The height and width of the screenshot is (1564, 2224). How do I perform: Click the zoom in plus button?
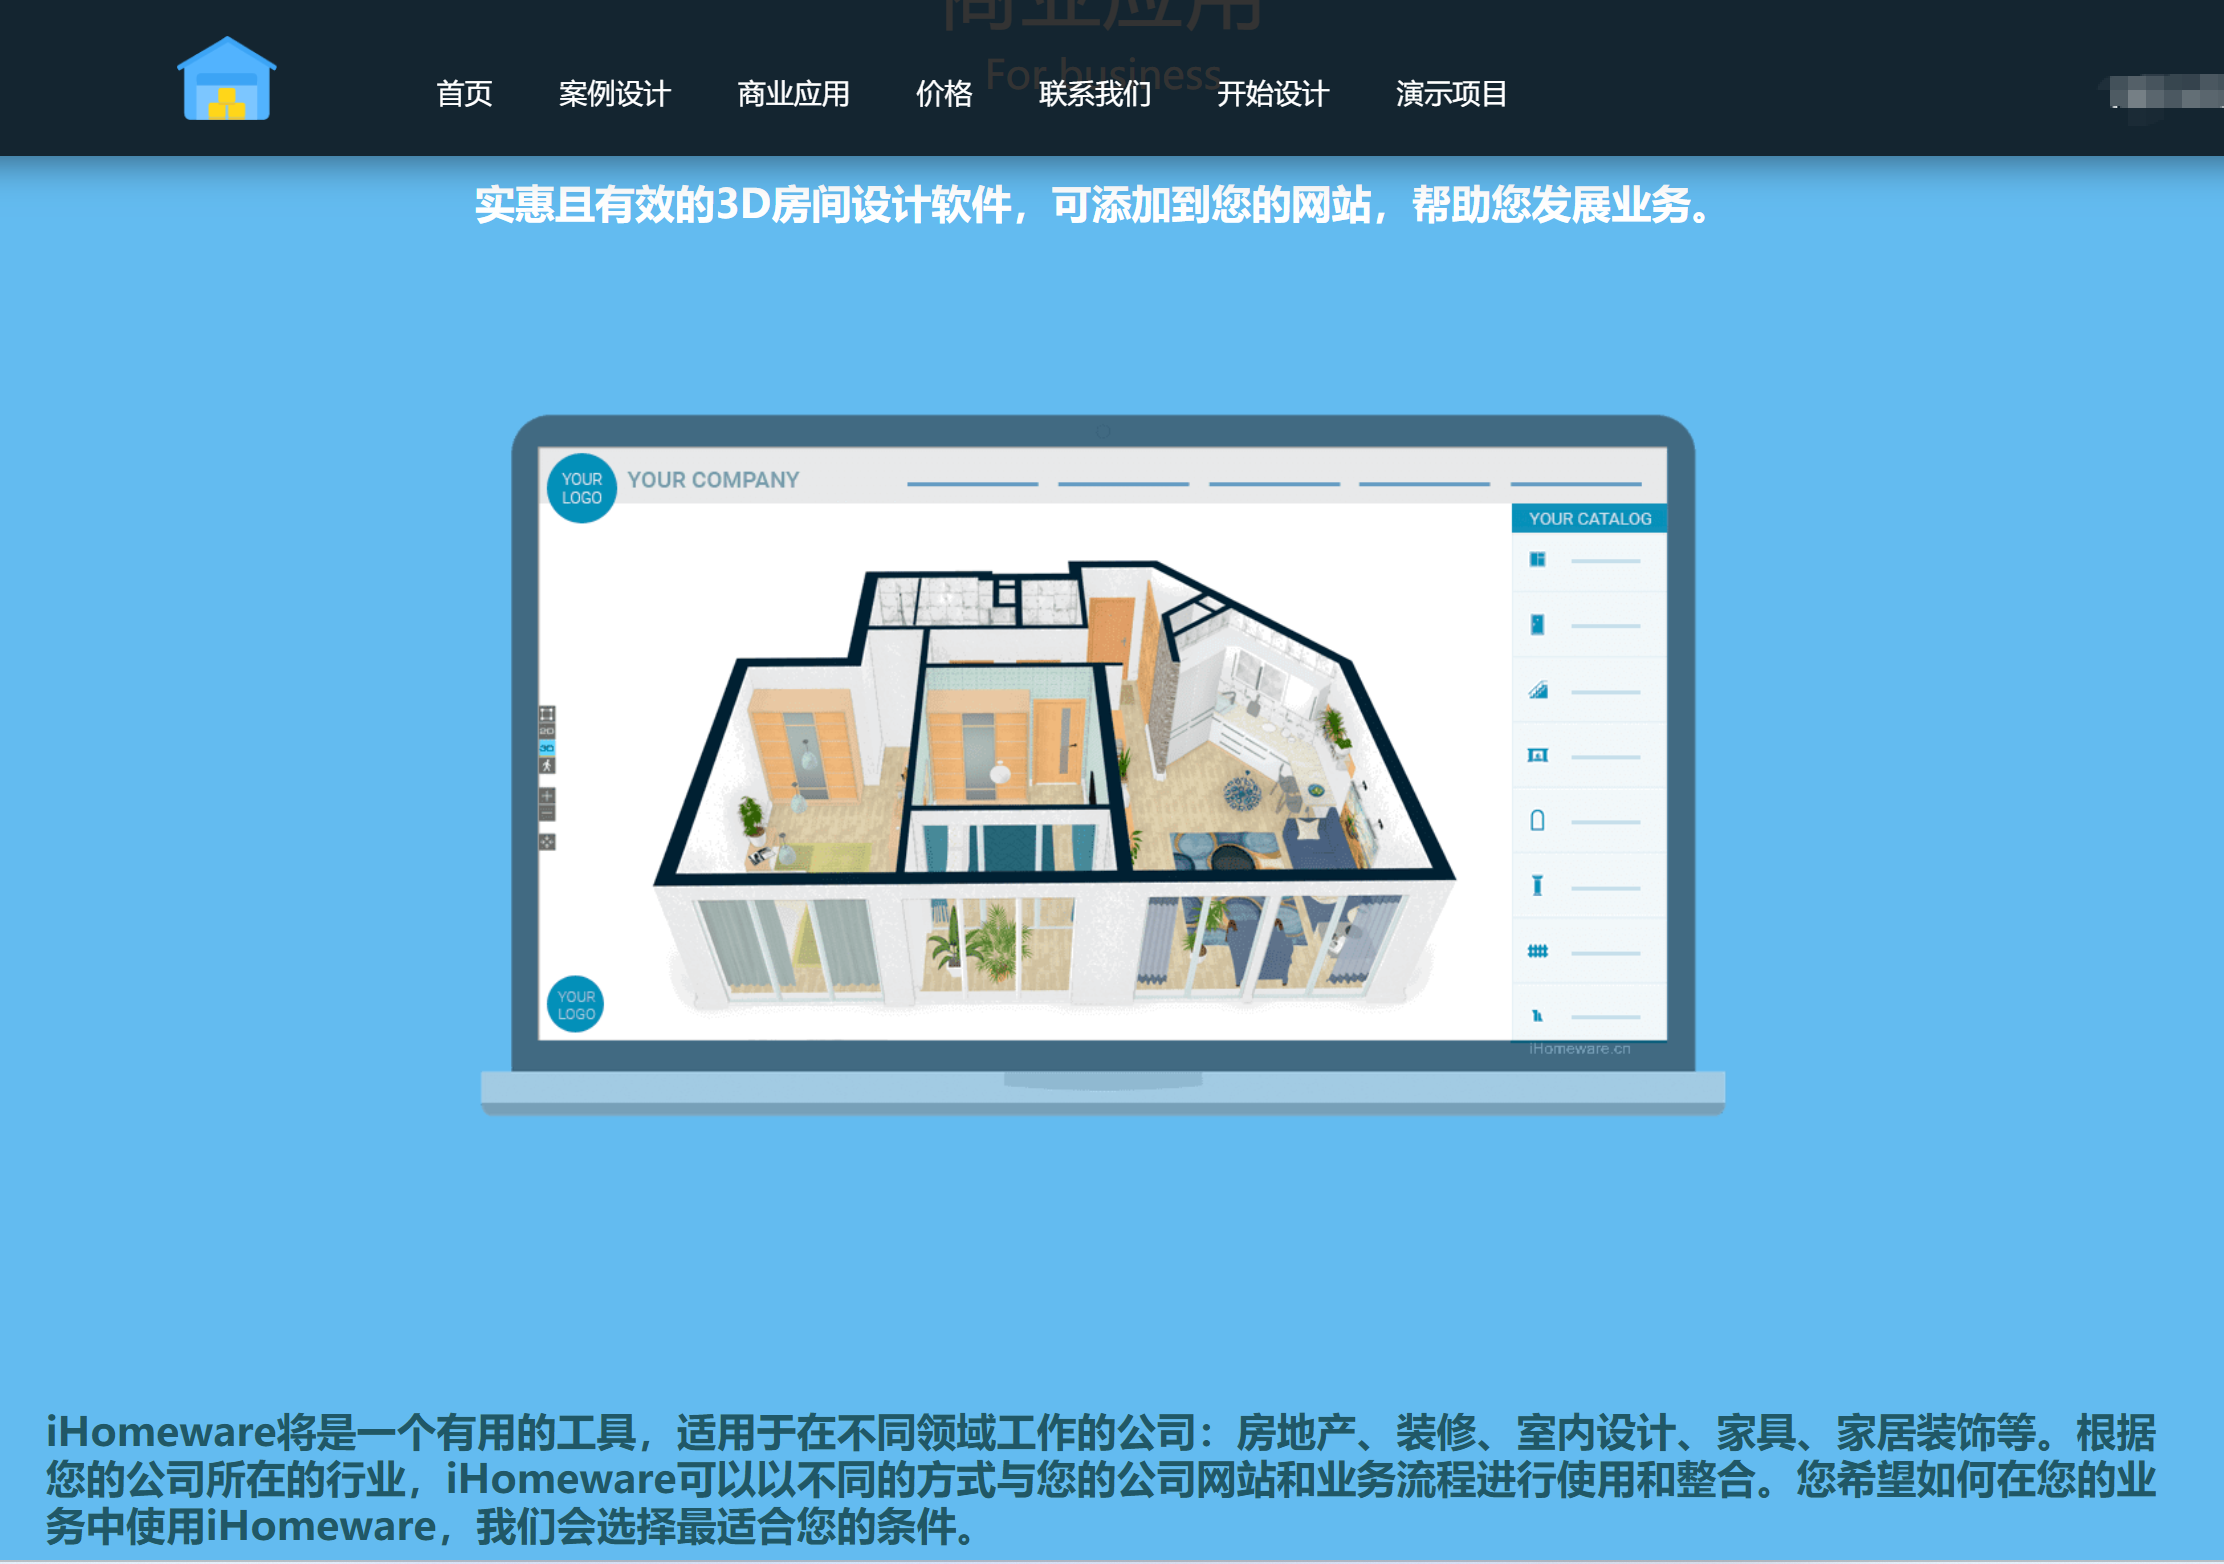547,796
